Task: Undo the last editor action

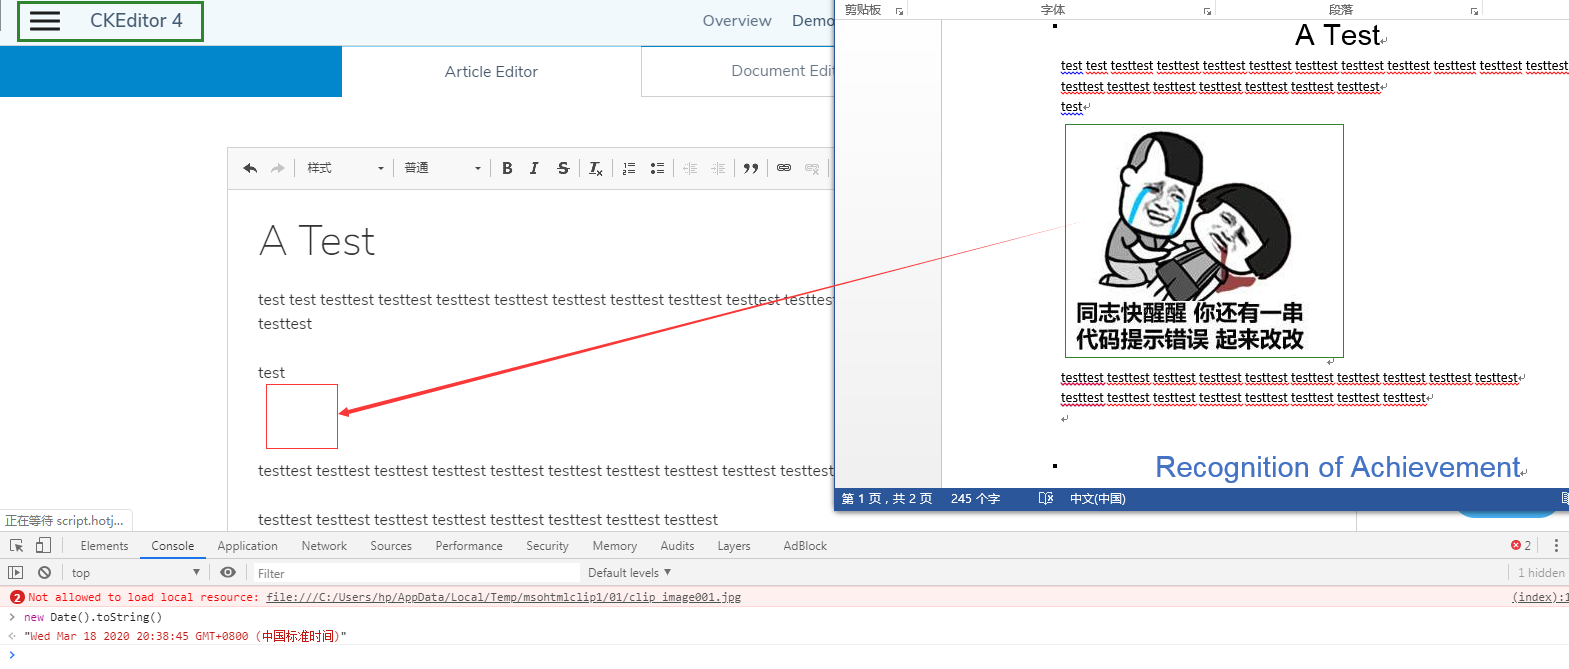Action: pyautogui.click(x=250, y=168)
